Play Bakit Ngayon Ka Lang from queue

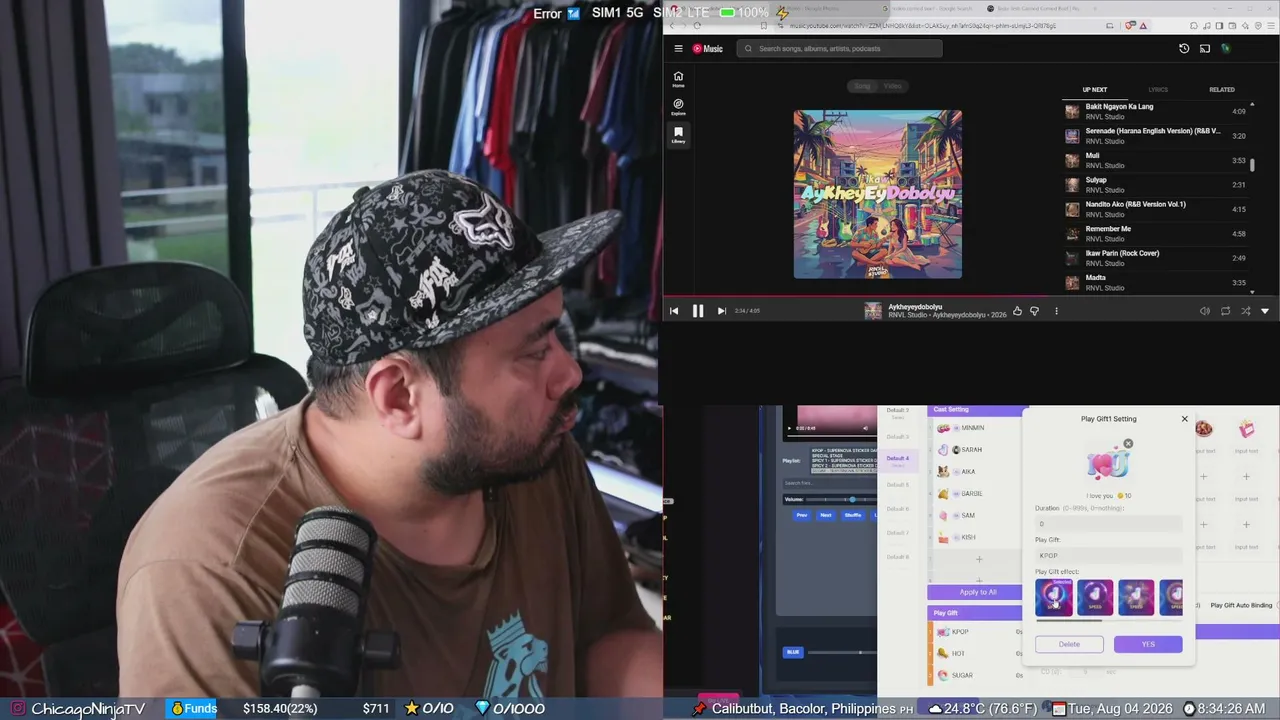(1155, 111)
